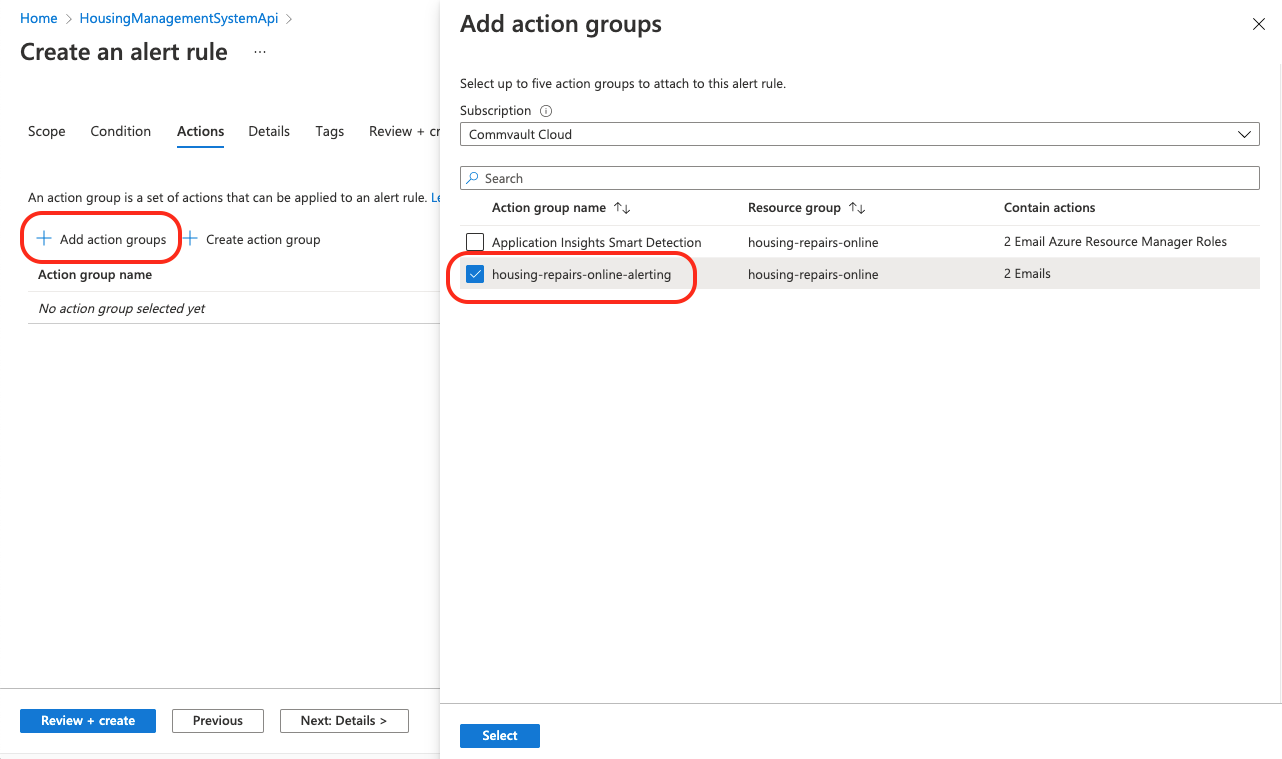
Task: Check the Application Insights Smart Detection checkbox
Action: 475,242
